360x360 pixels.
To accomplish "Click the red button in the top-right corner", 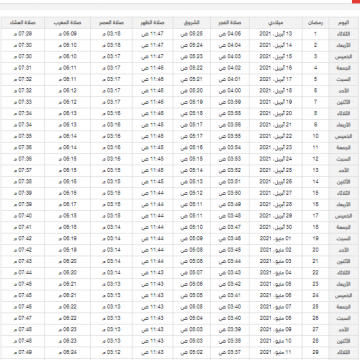I will [356, 1].
